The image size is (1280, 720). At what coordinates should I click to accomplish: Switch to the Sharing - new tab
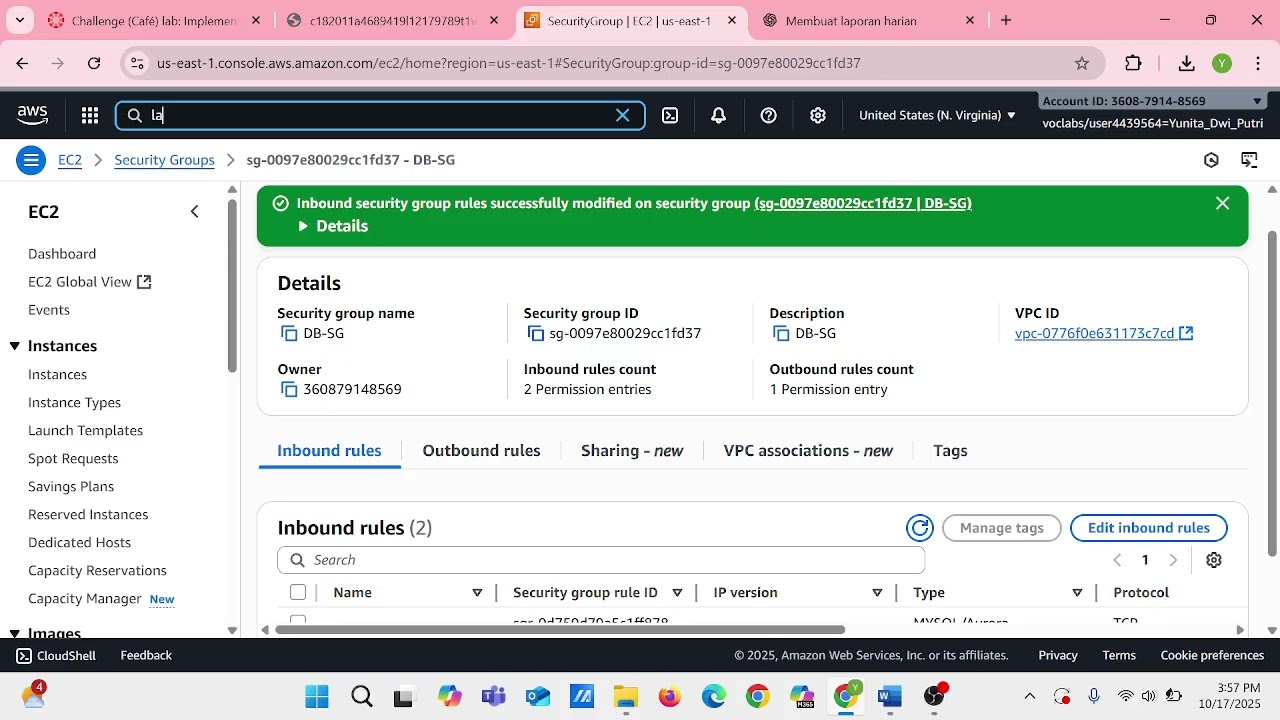(632, 451)
